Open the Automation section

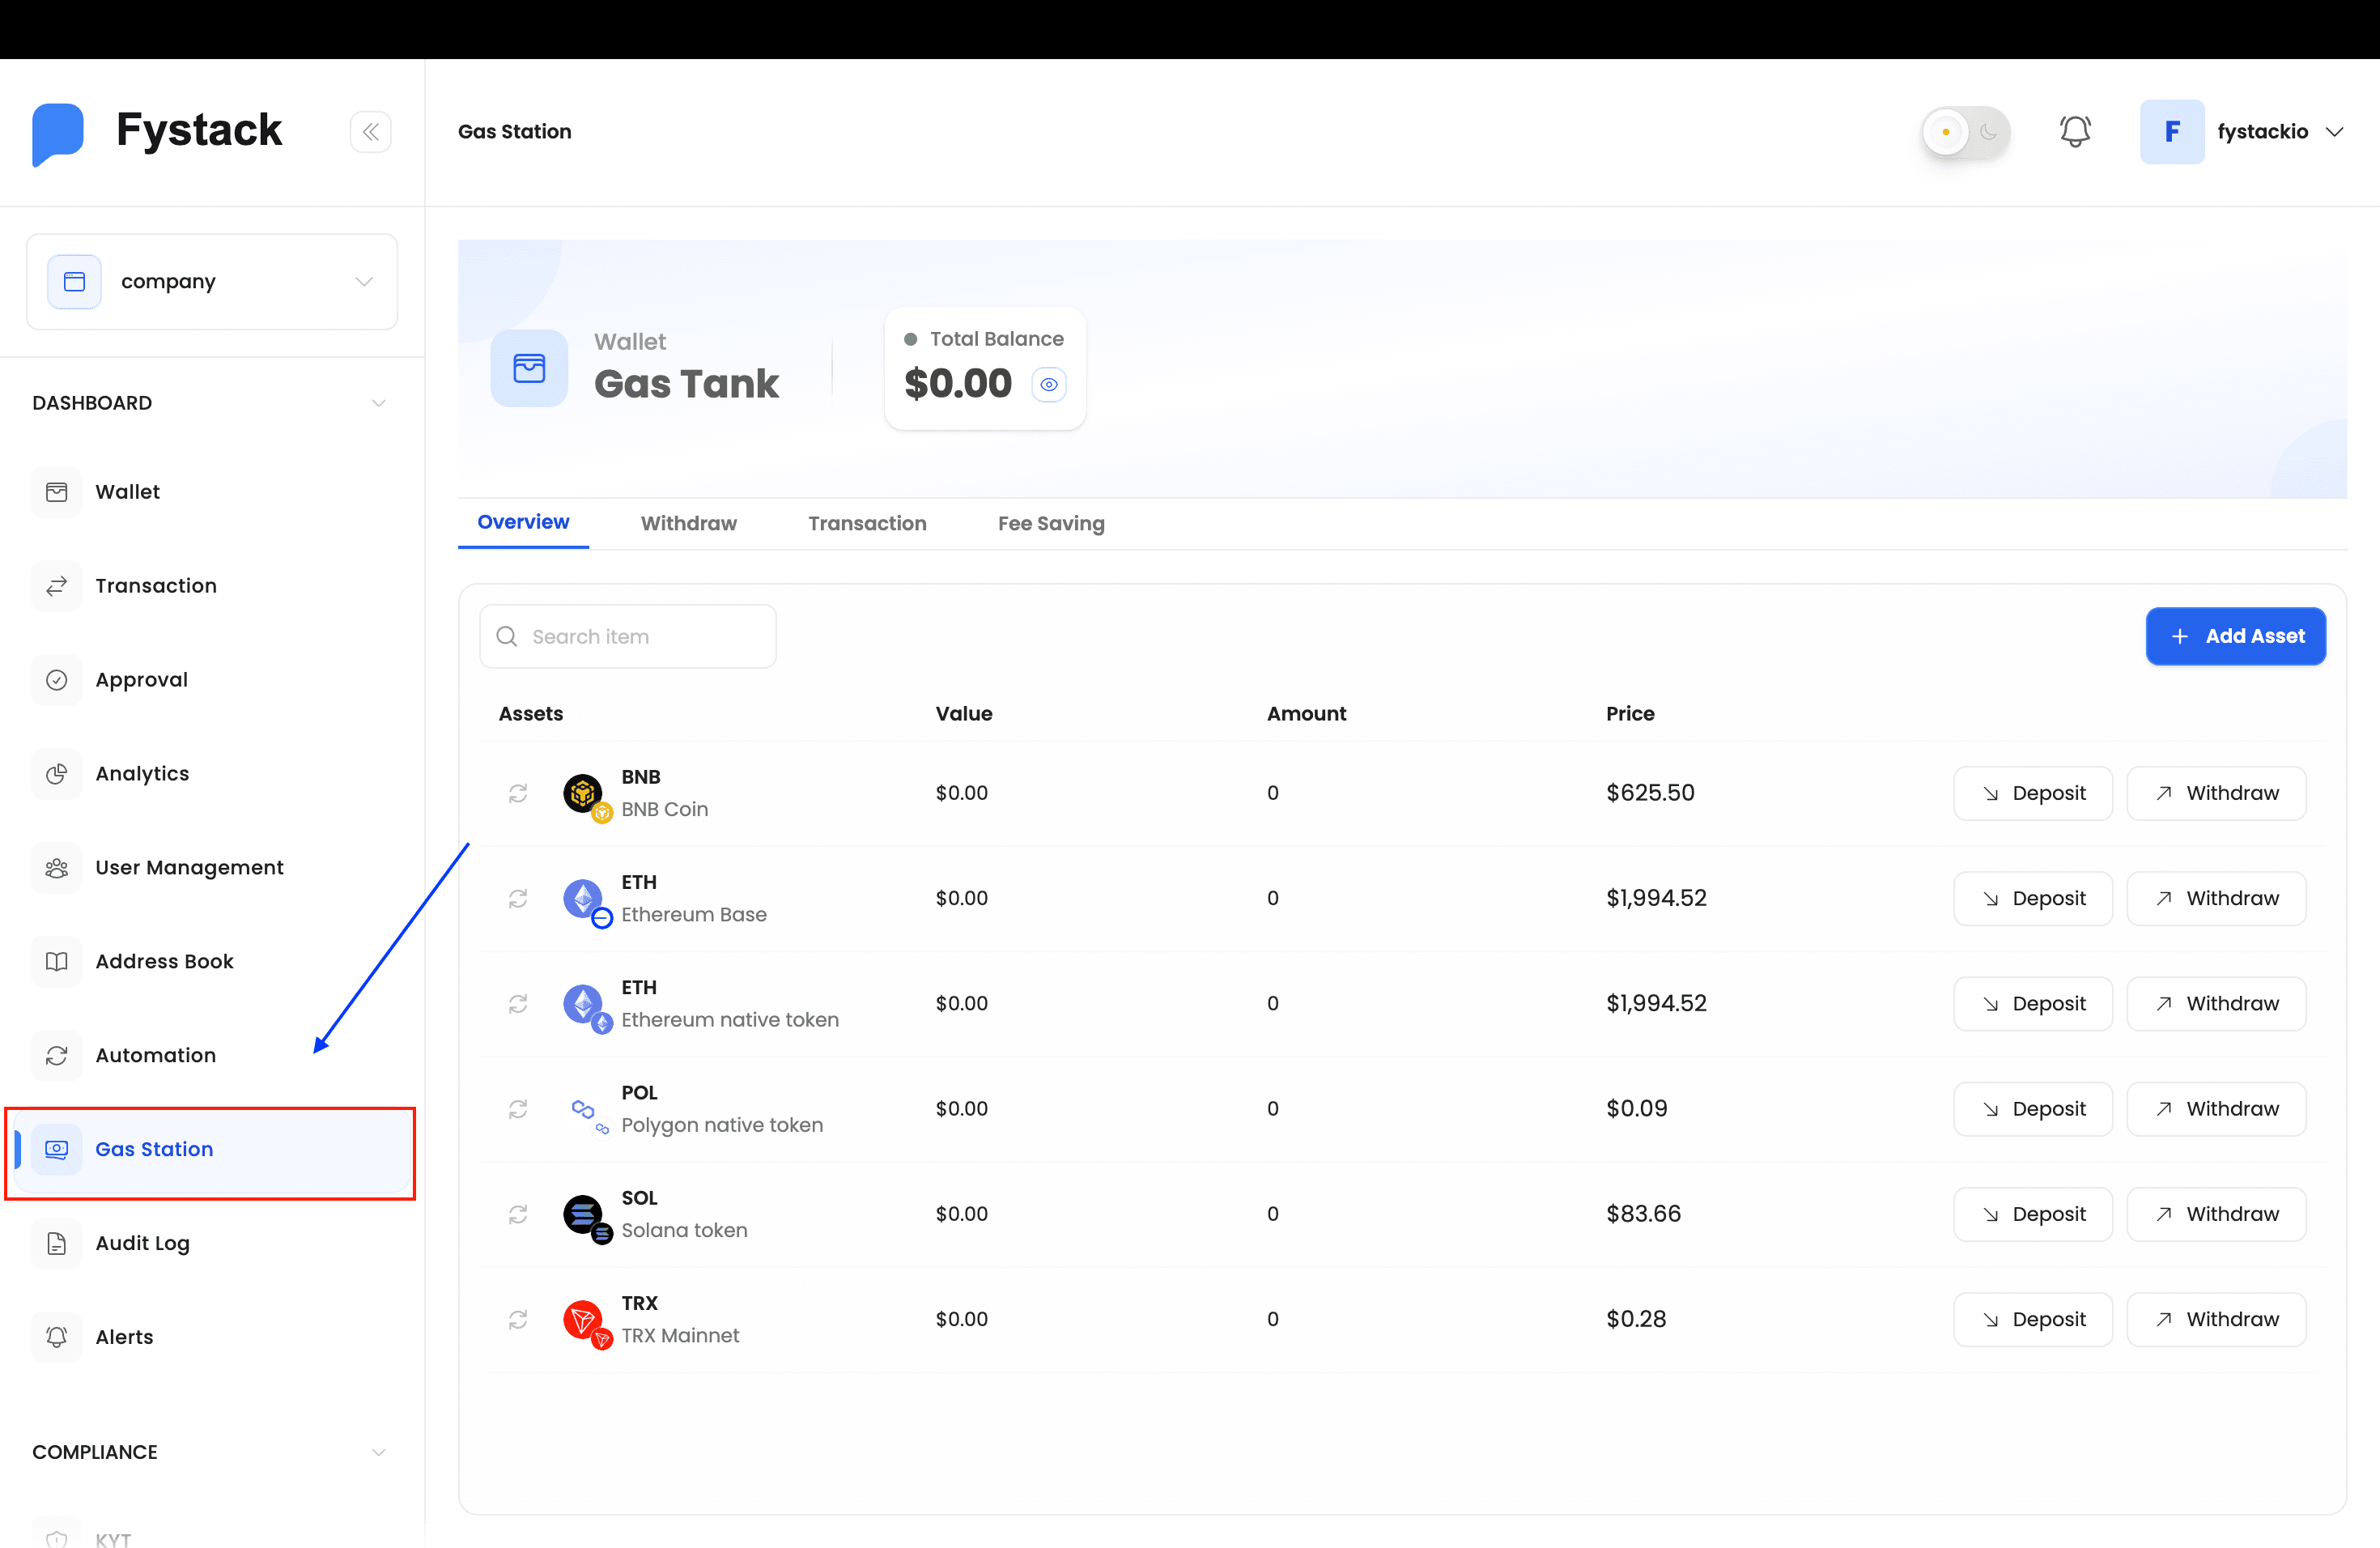point(155,1055)
